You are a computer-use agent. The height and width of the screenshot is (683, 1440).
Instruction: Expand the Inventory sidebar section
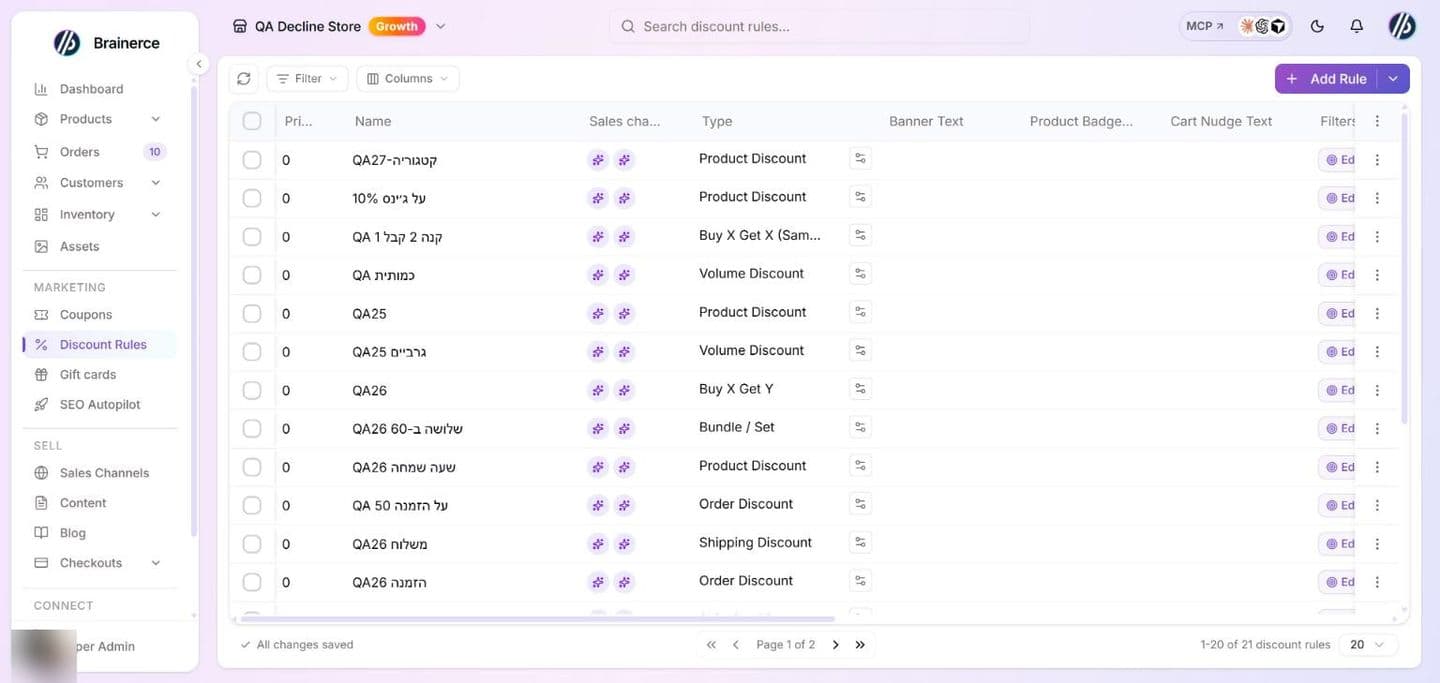156,215
